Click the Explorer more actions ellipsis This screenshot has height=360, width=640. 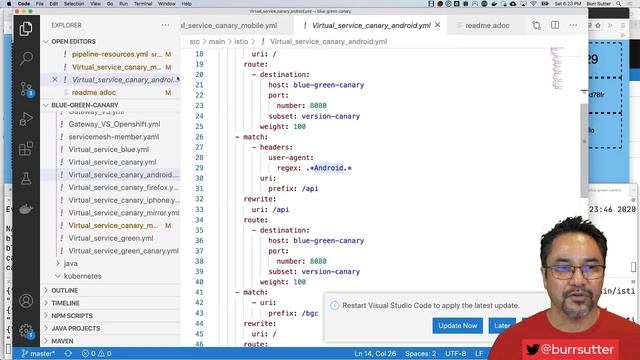coord(165,25)
